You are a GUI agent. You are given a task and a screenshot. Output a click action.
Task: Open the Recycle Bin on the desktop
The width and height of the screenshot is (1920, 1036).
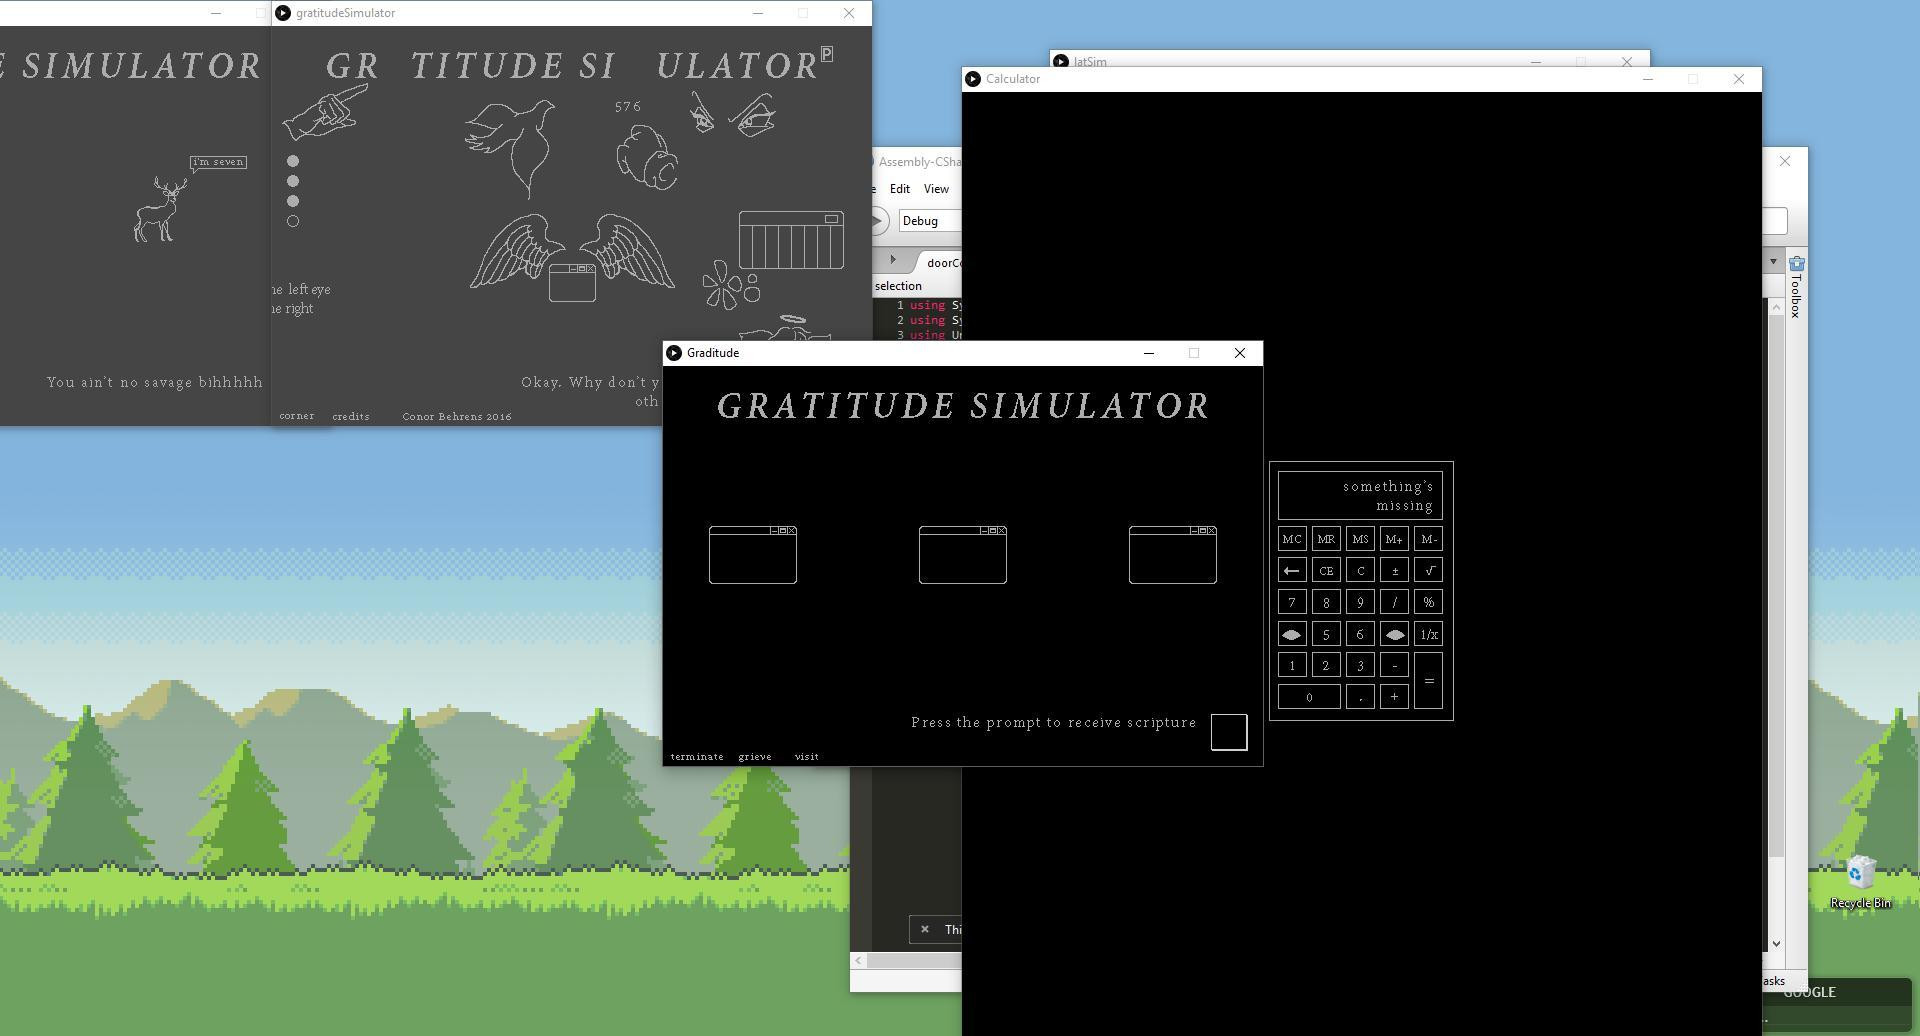[1860, 882]
